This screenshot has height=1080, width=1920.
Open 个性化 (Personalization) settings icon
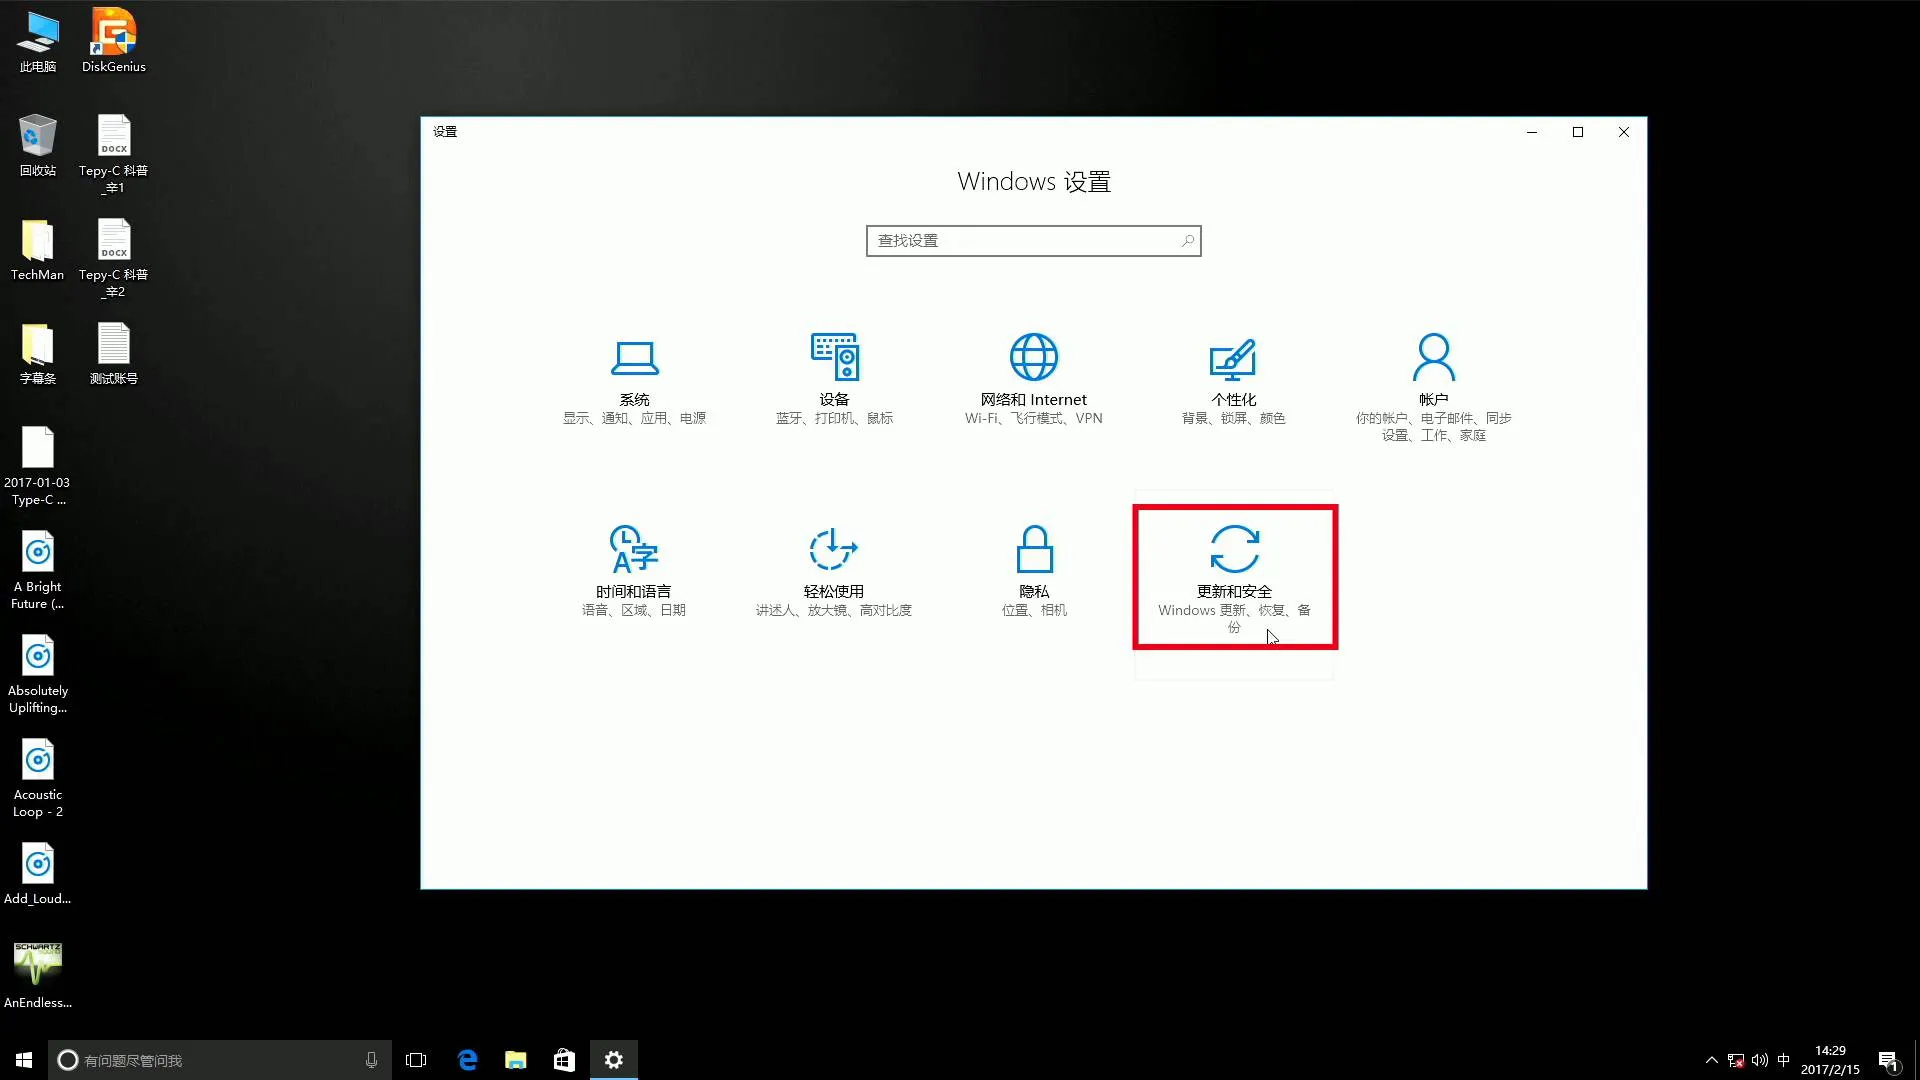(x=1233, y=359)
